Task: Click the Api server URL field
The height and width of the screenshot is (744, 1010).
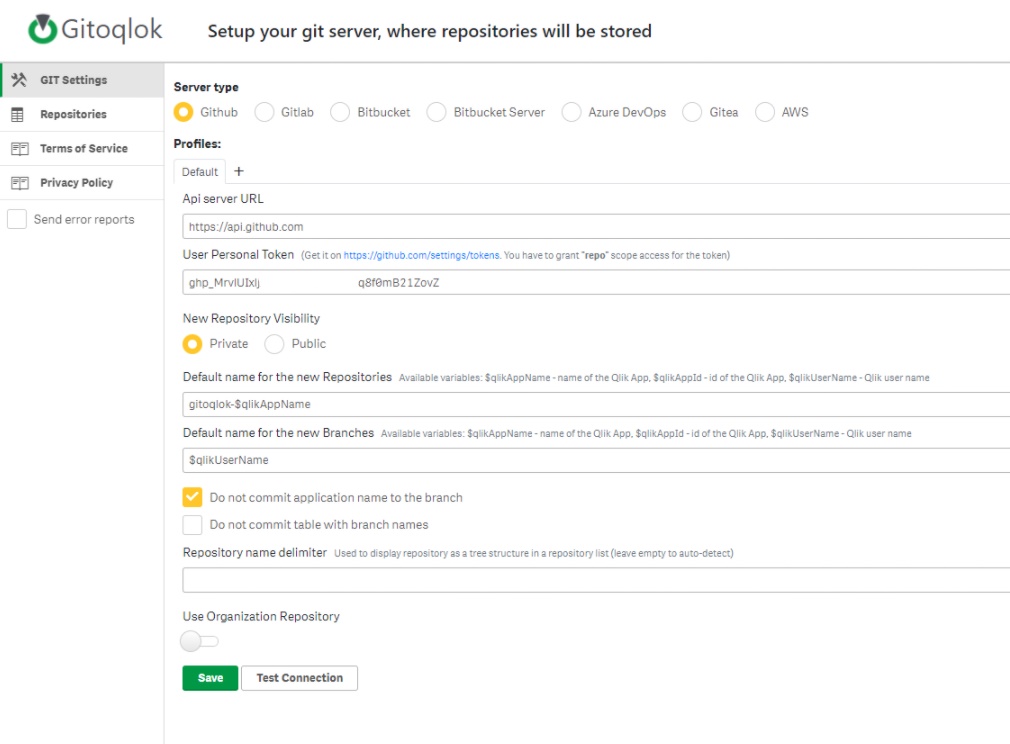Action: [596, 227]
